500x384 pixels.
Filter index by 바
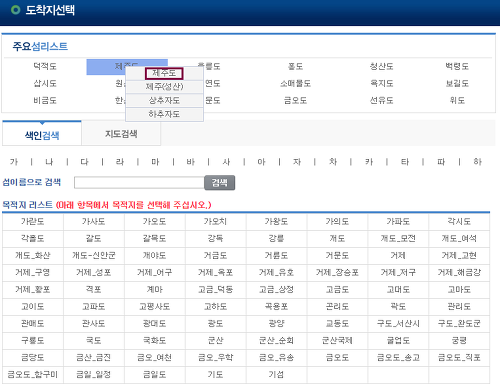click(191, 162)
